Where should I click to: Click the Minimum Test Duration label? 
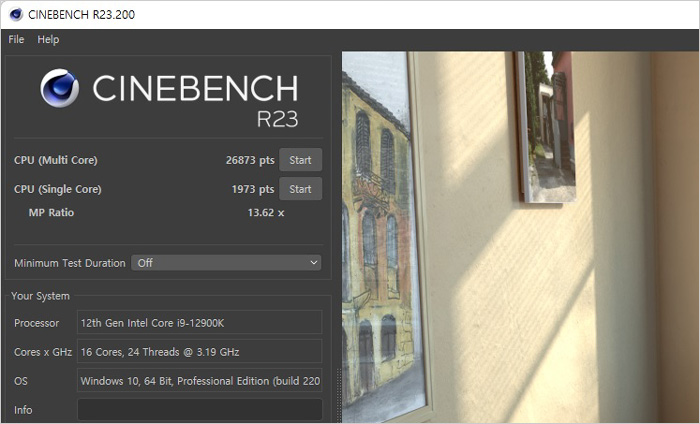point(70,263)
